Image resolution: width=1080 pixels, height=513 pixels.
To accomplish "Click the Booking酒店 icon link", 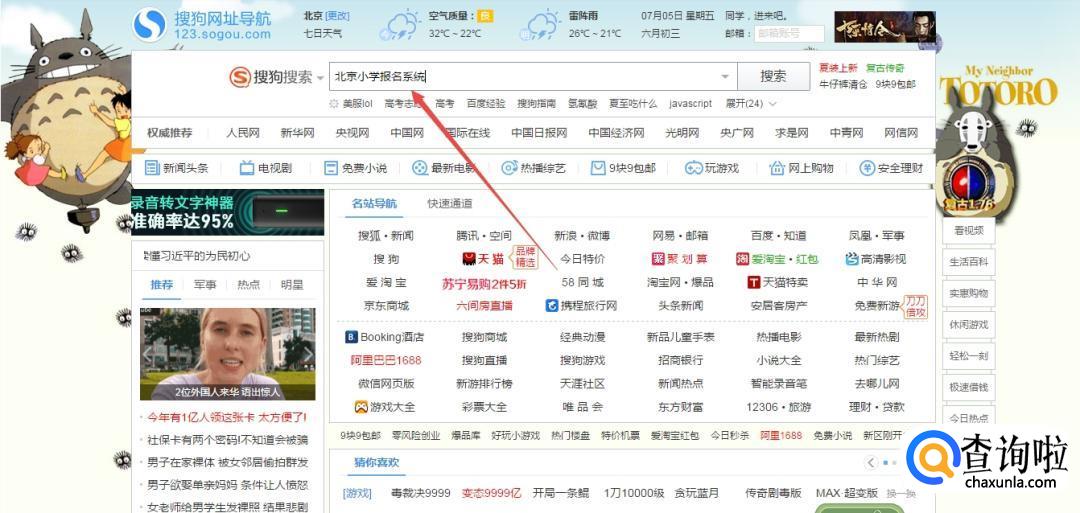I will tap(351, 337).
